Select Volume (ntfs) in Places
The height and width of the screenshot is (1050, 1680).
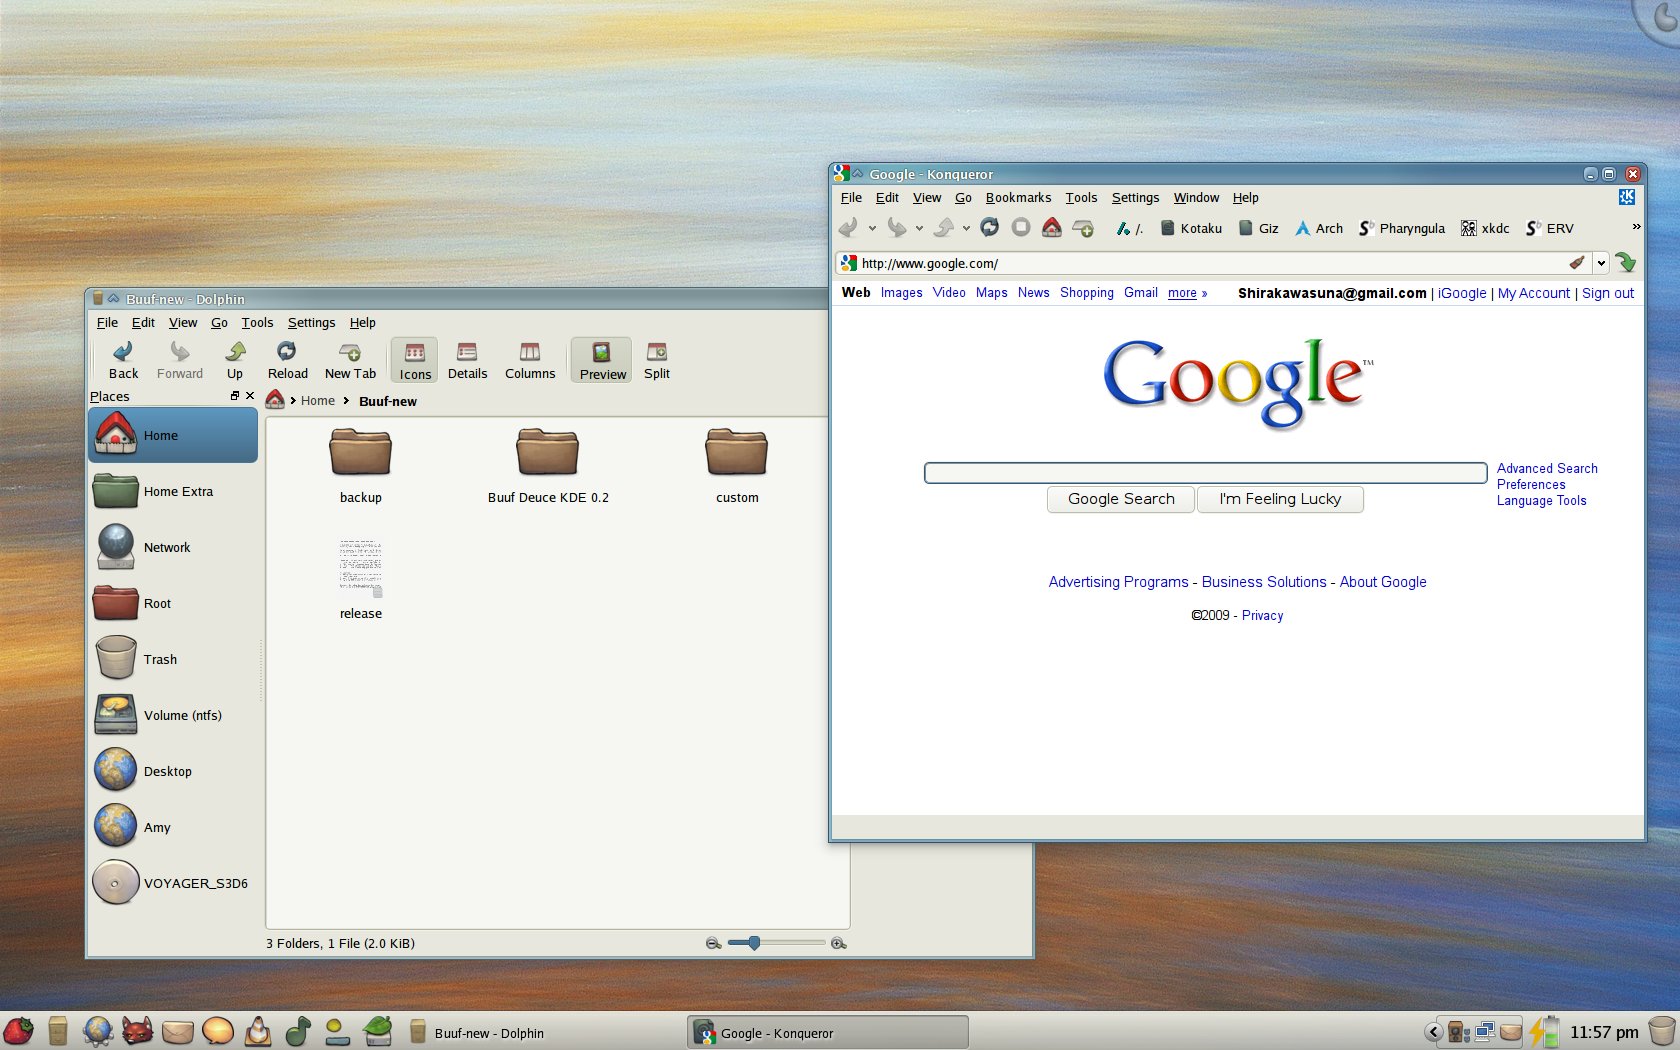(x=173, y=715)
